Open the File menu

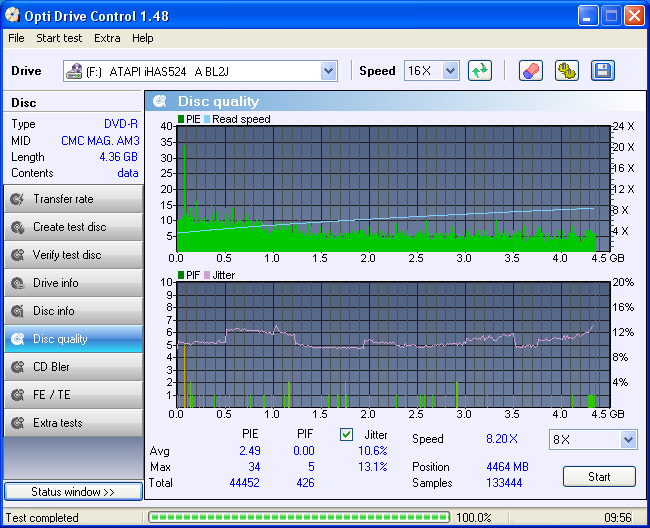16,38
